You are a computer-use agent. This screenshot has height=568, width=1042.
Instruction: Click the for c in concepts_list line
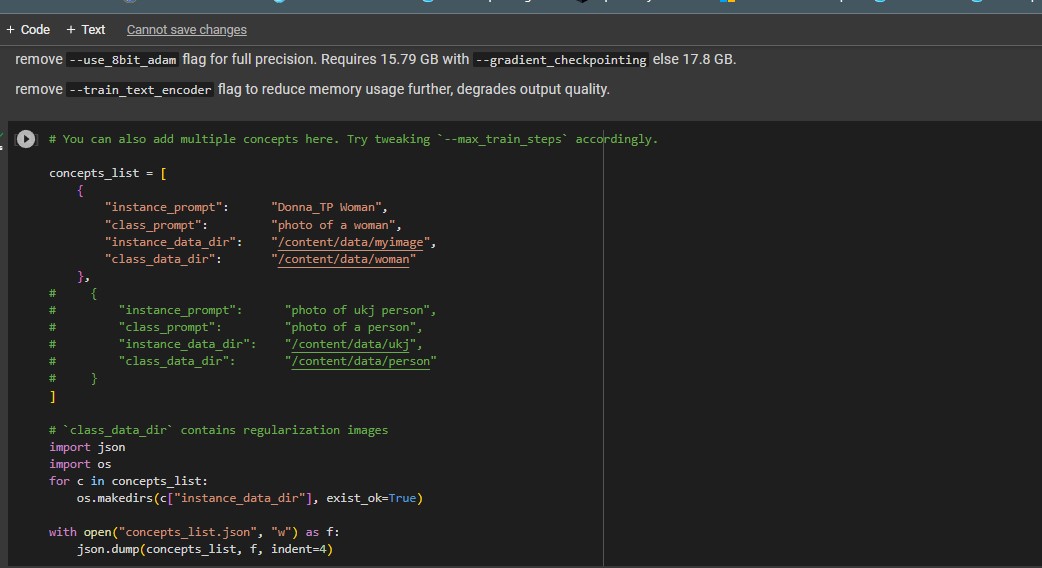click(128, 481)
